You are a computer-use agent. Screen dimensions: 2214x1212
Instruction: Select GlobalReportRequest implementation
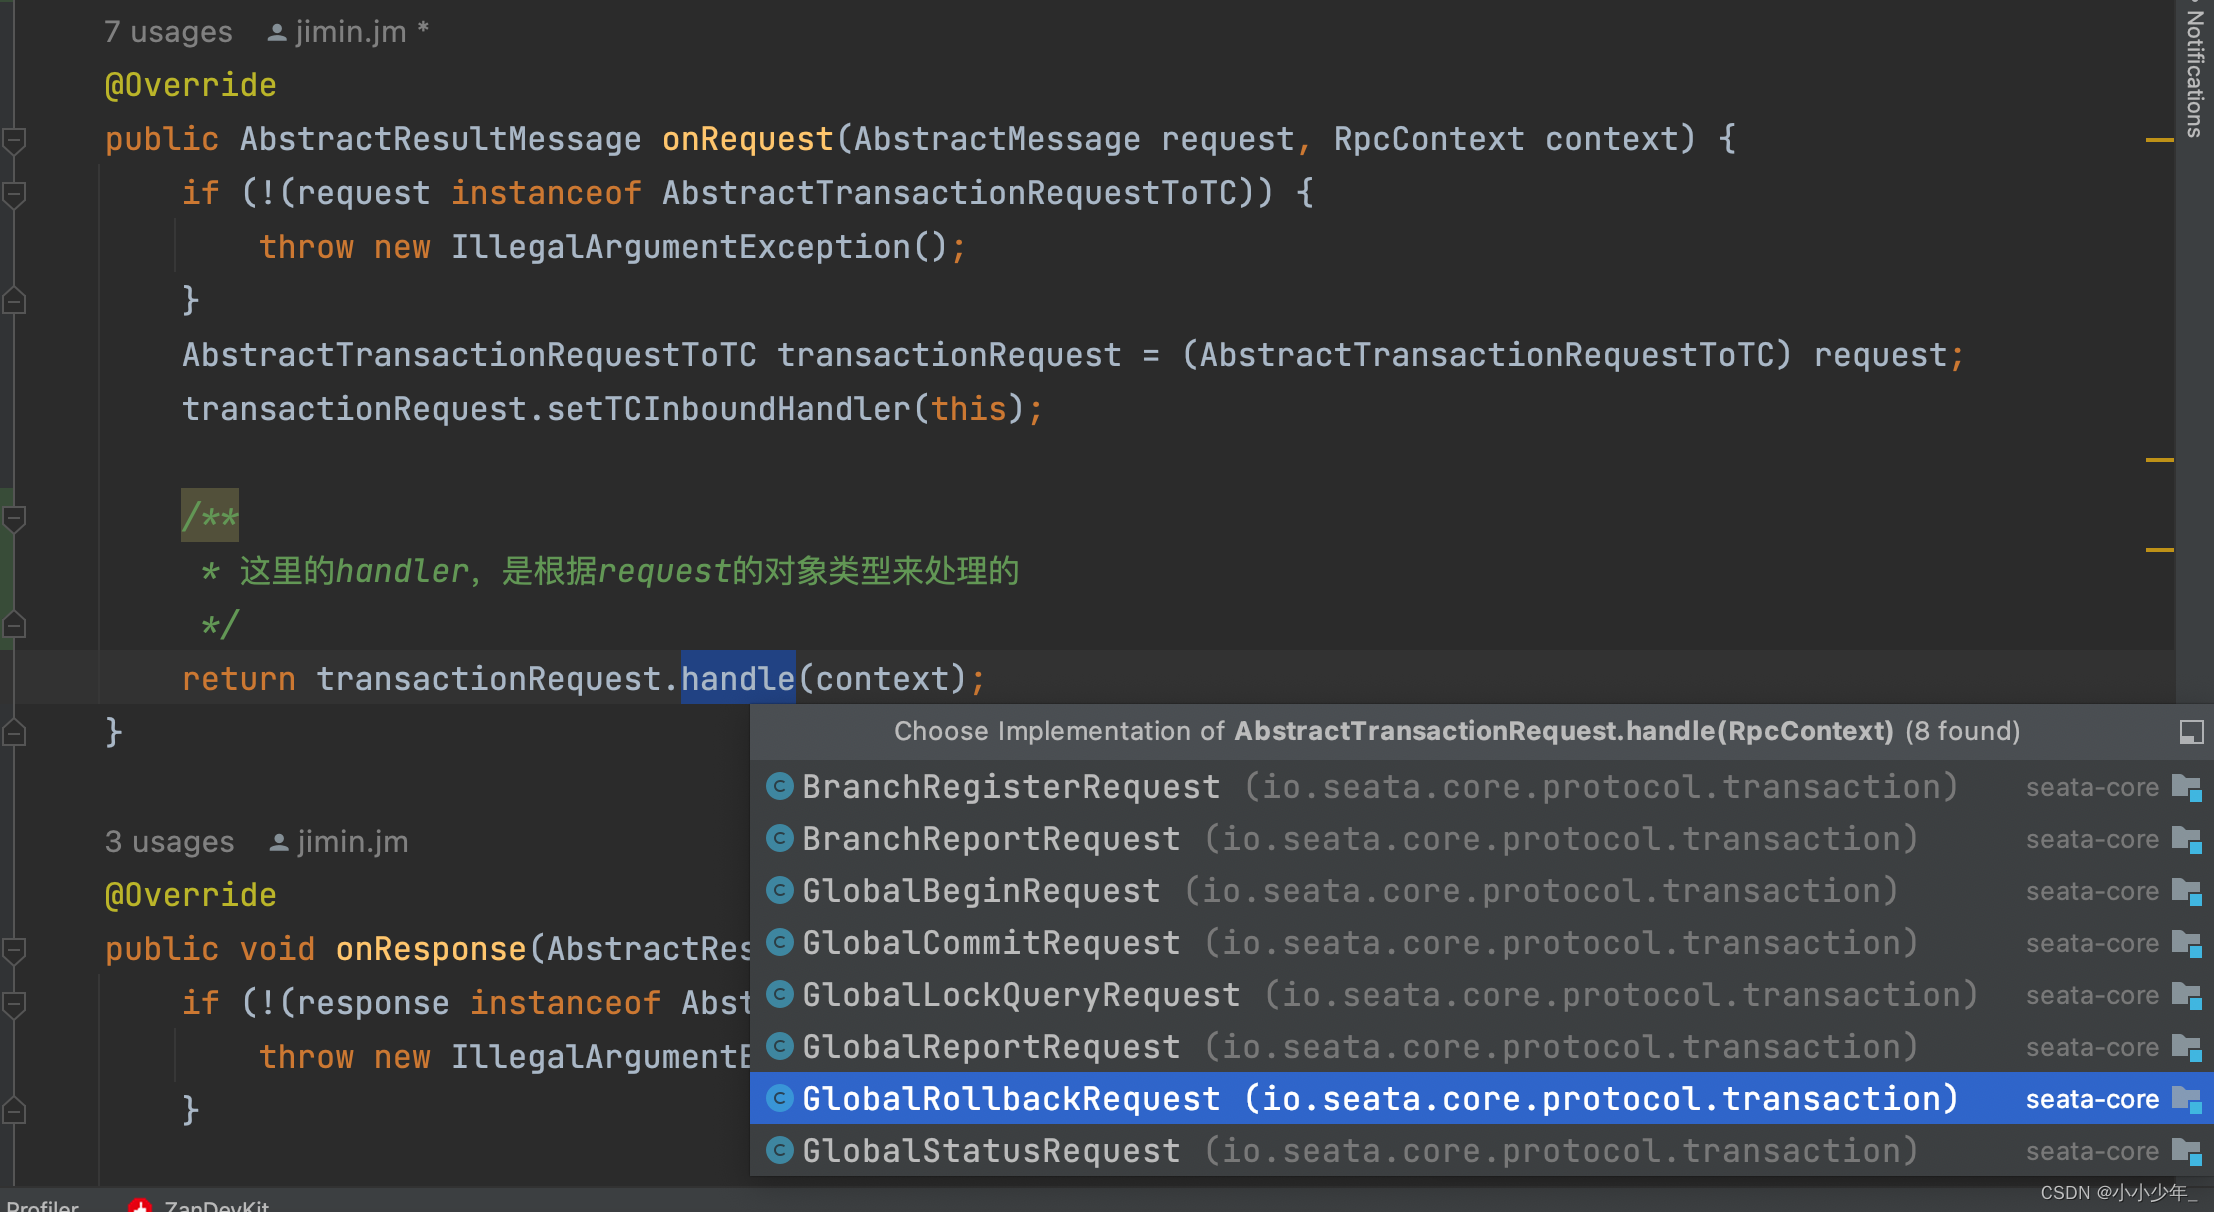tap(1482, 1047)
